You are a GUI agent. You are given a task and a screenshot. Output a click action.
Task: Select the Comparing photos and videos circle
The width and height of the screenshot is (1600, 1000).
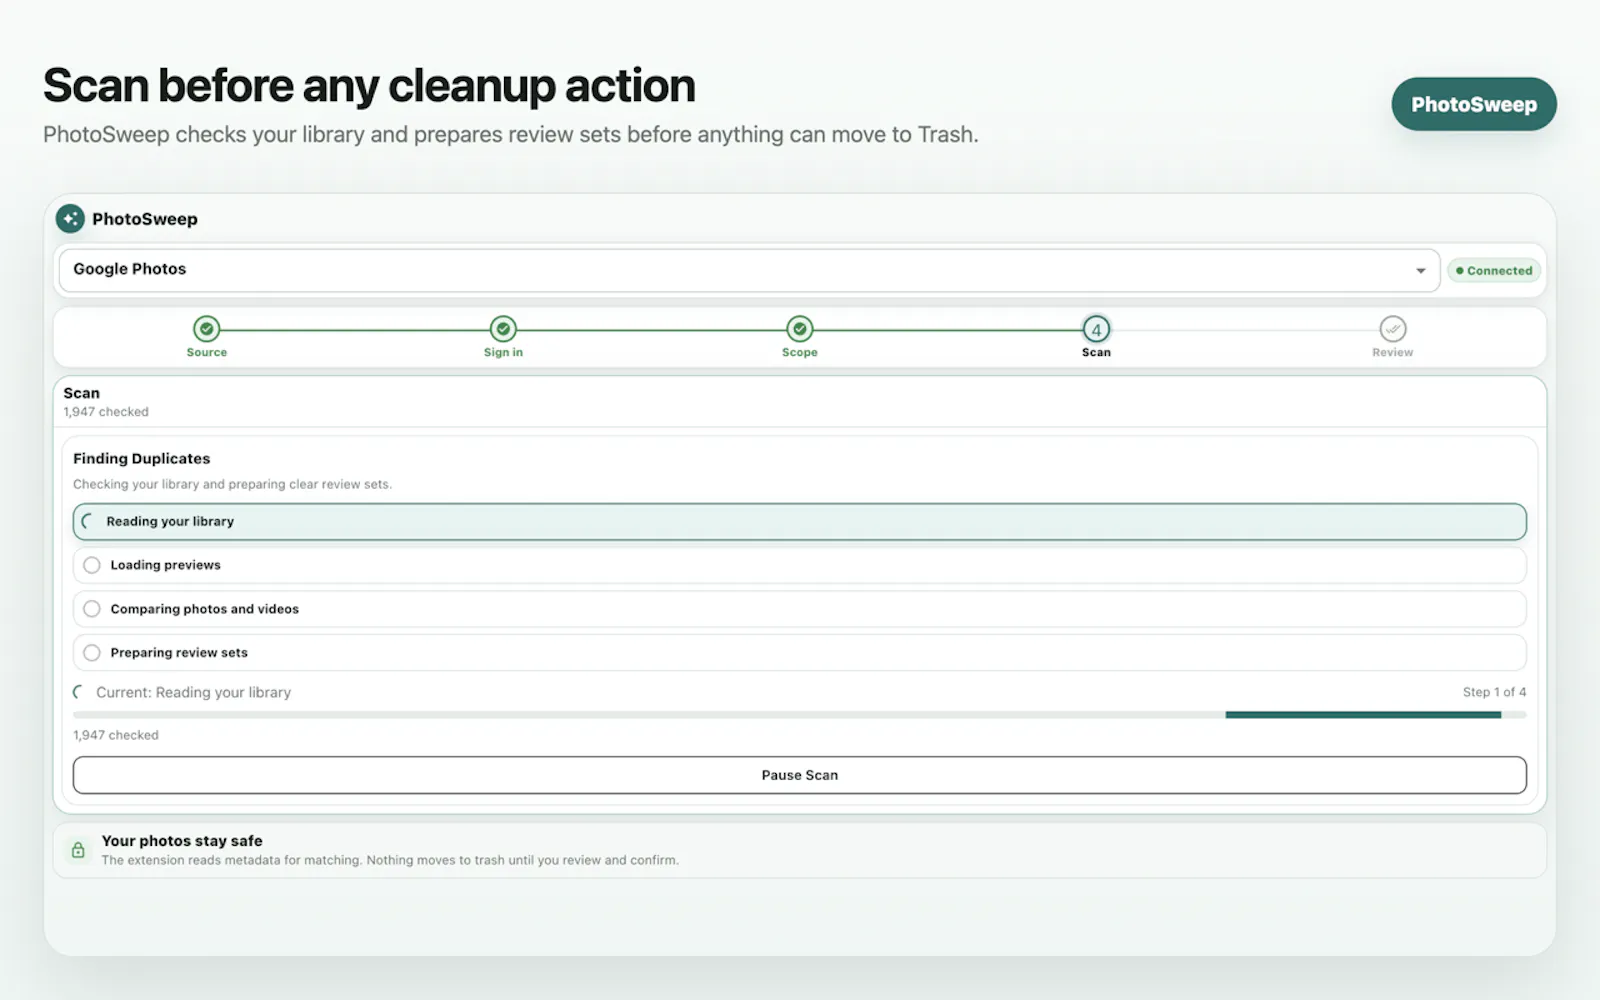[92, 609]
